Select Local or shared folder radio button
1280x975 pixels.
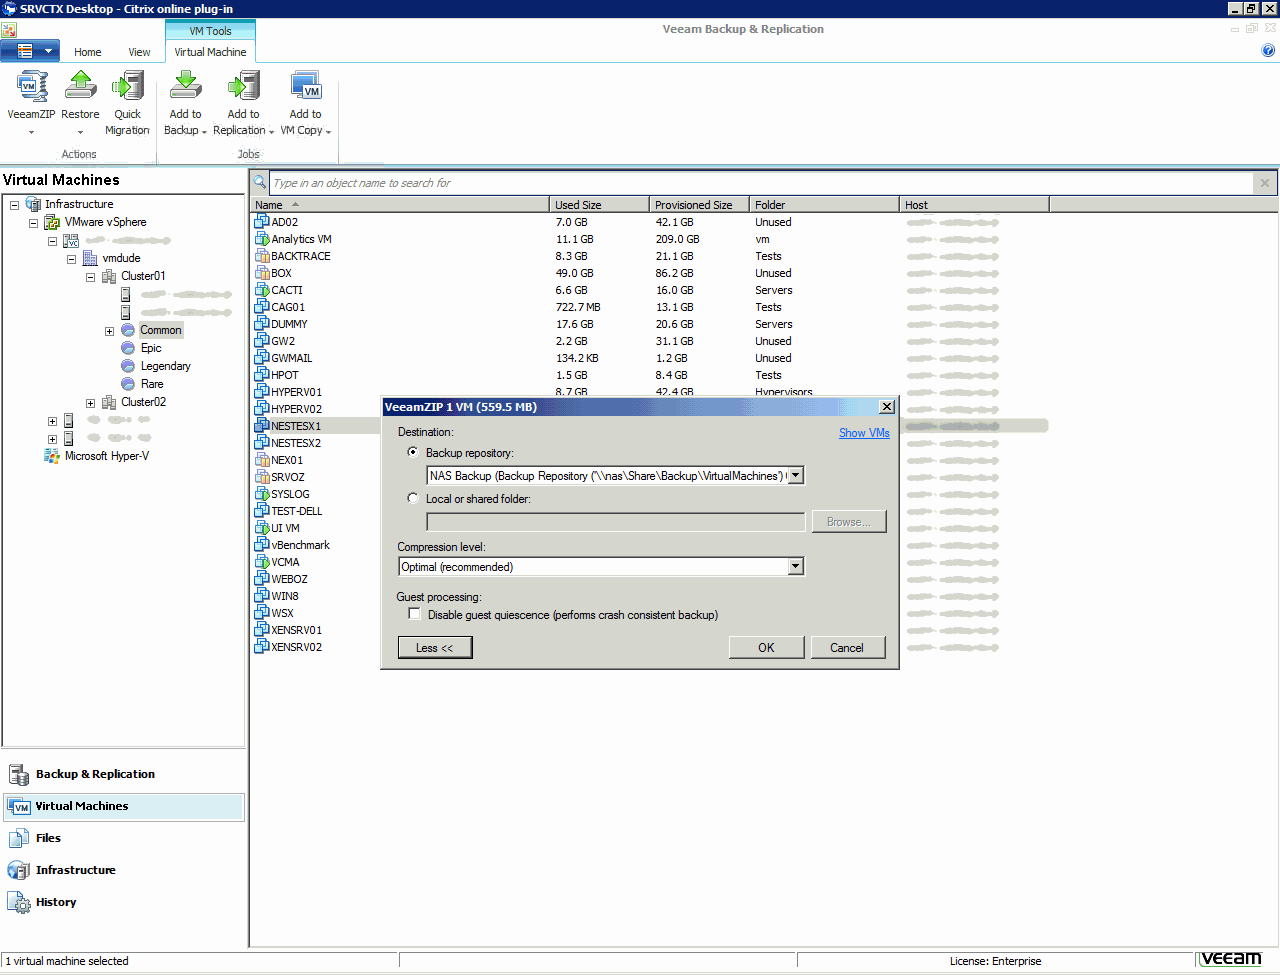[x=413, y=498]
